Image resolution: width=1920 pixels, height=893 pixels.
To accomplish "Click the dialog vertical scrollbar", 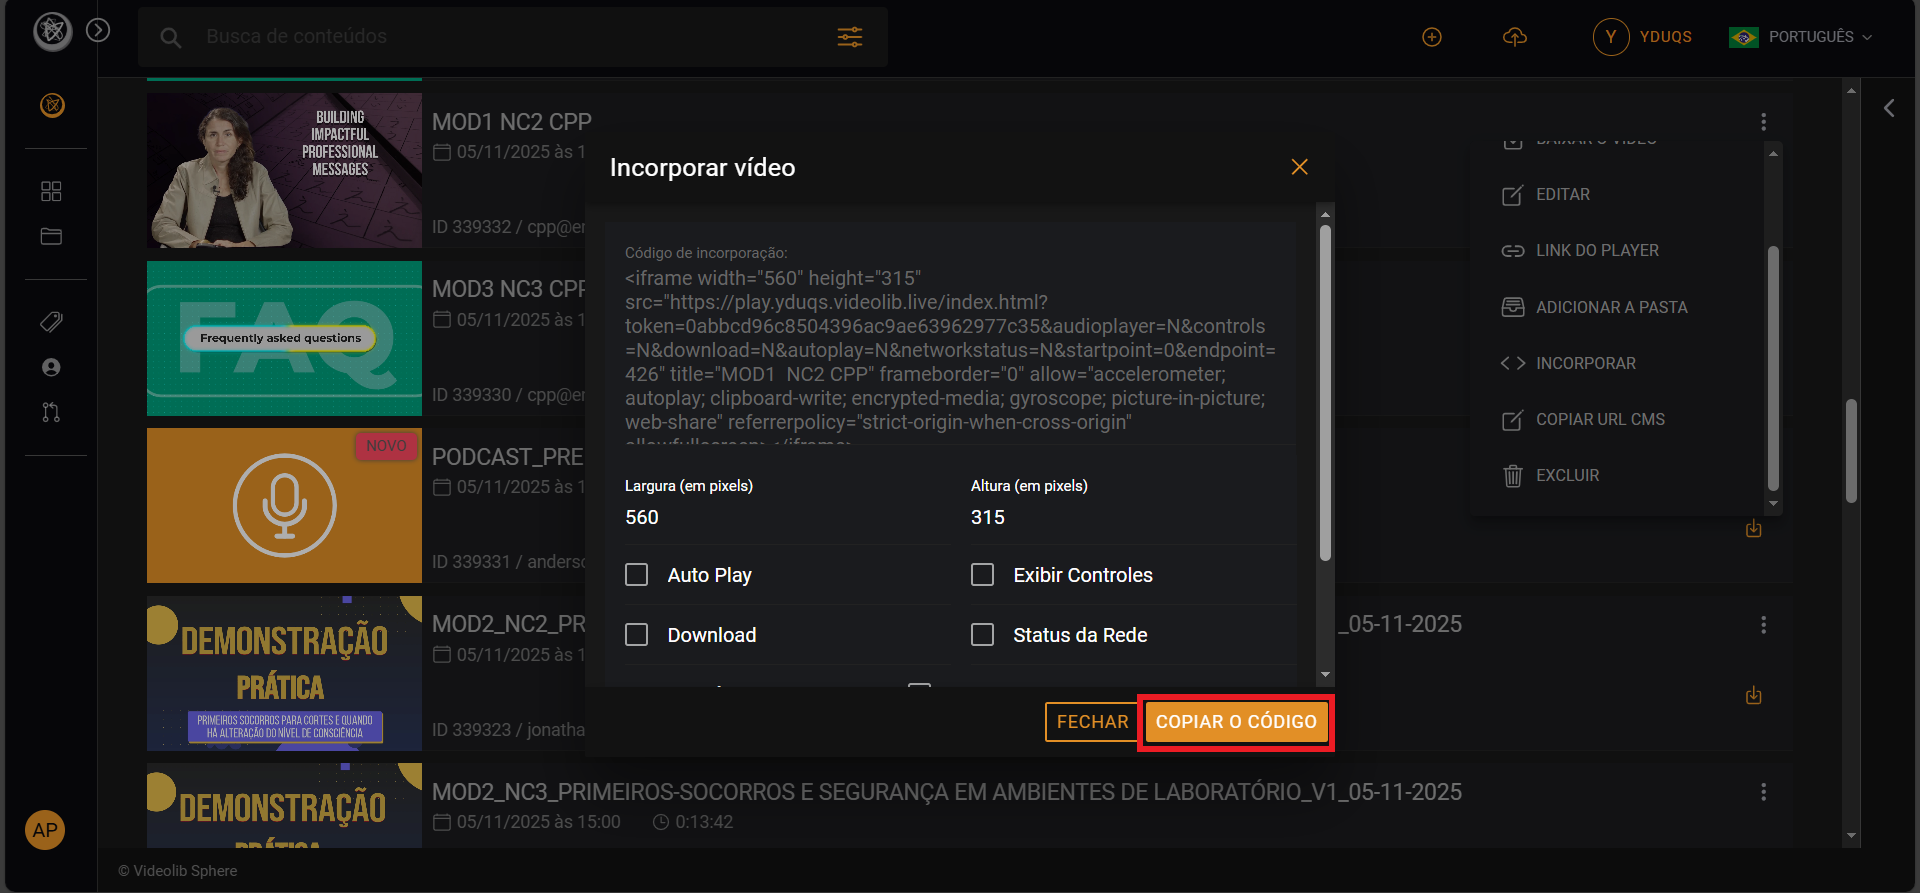I will [1325, 392].
